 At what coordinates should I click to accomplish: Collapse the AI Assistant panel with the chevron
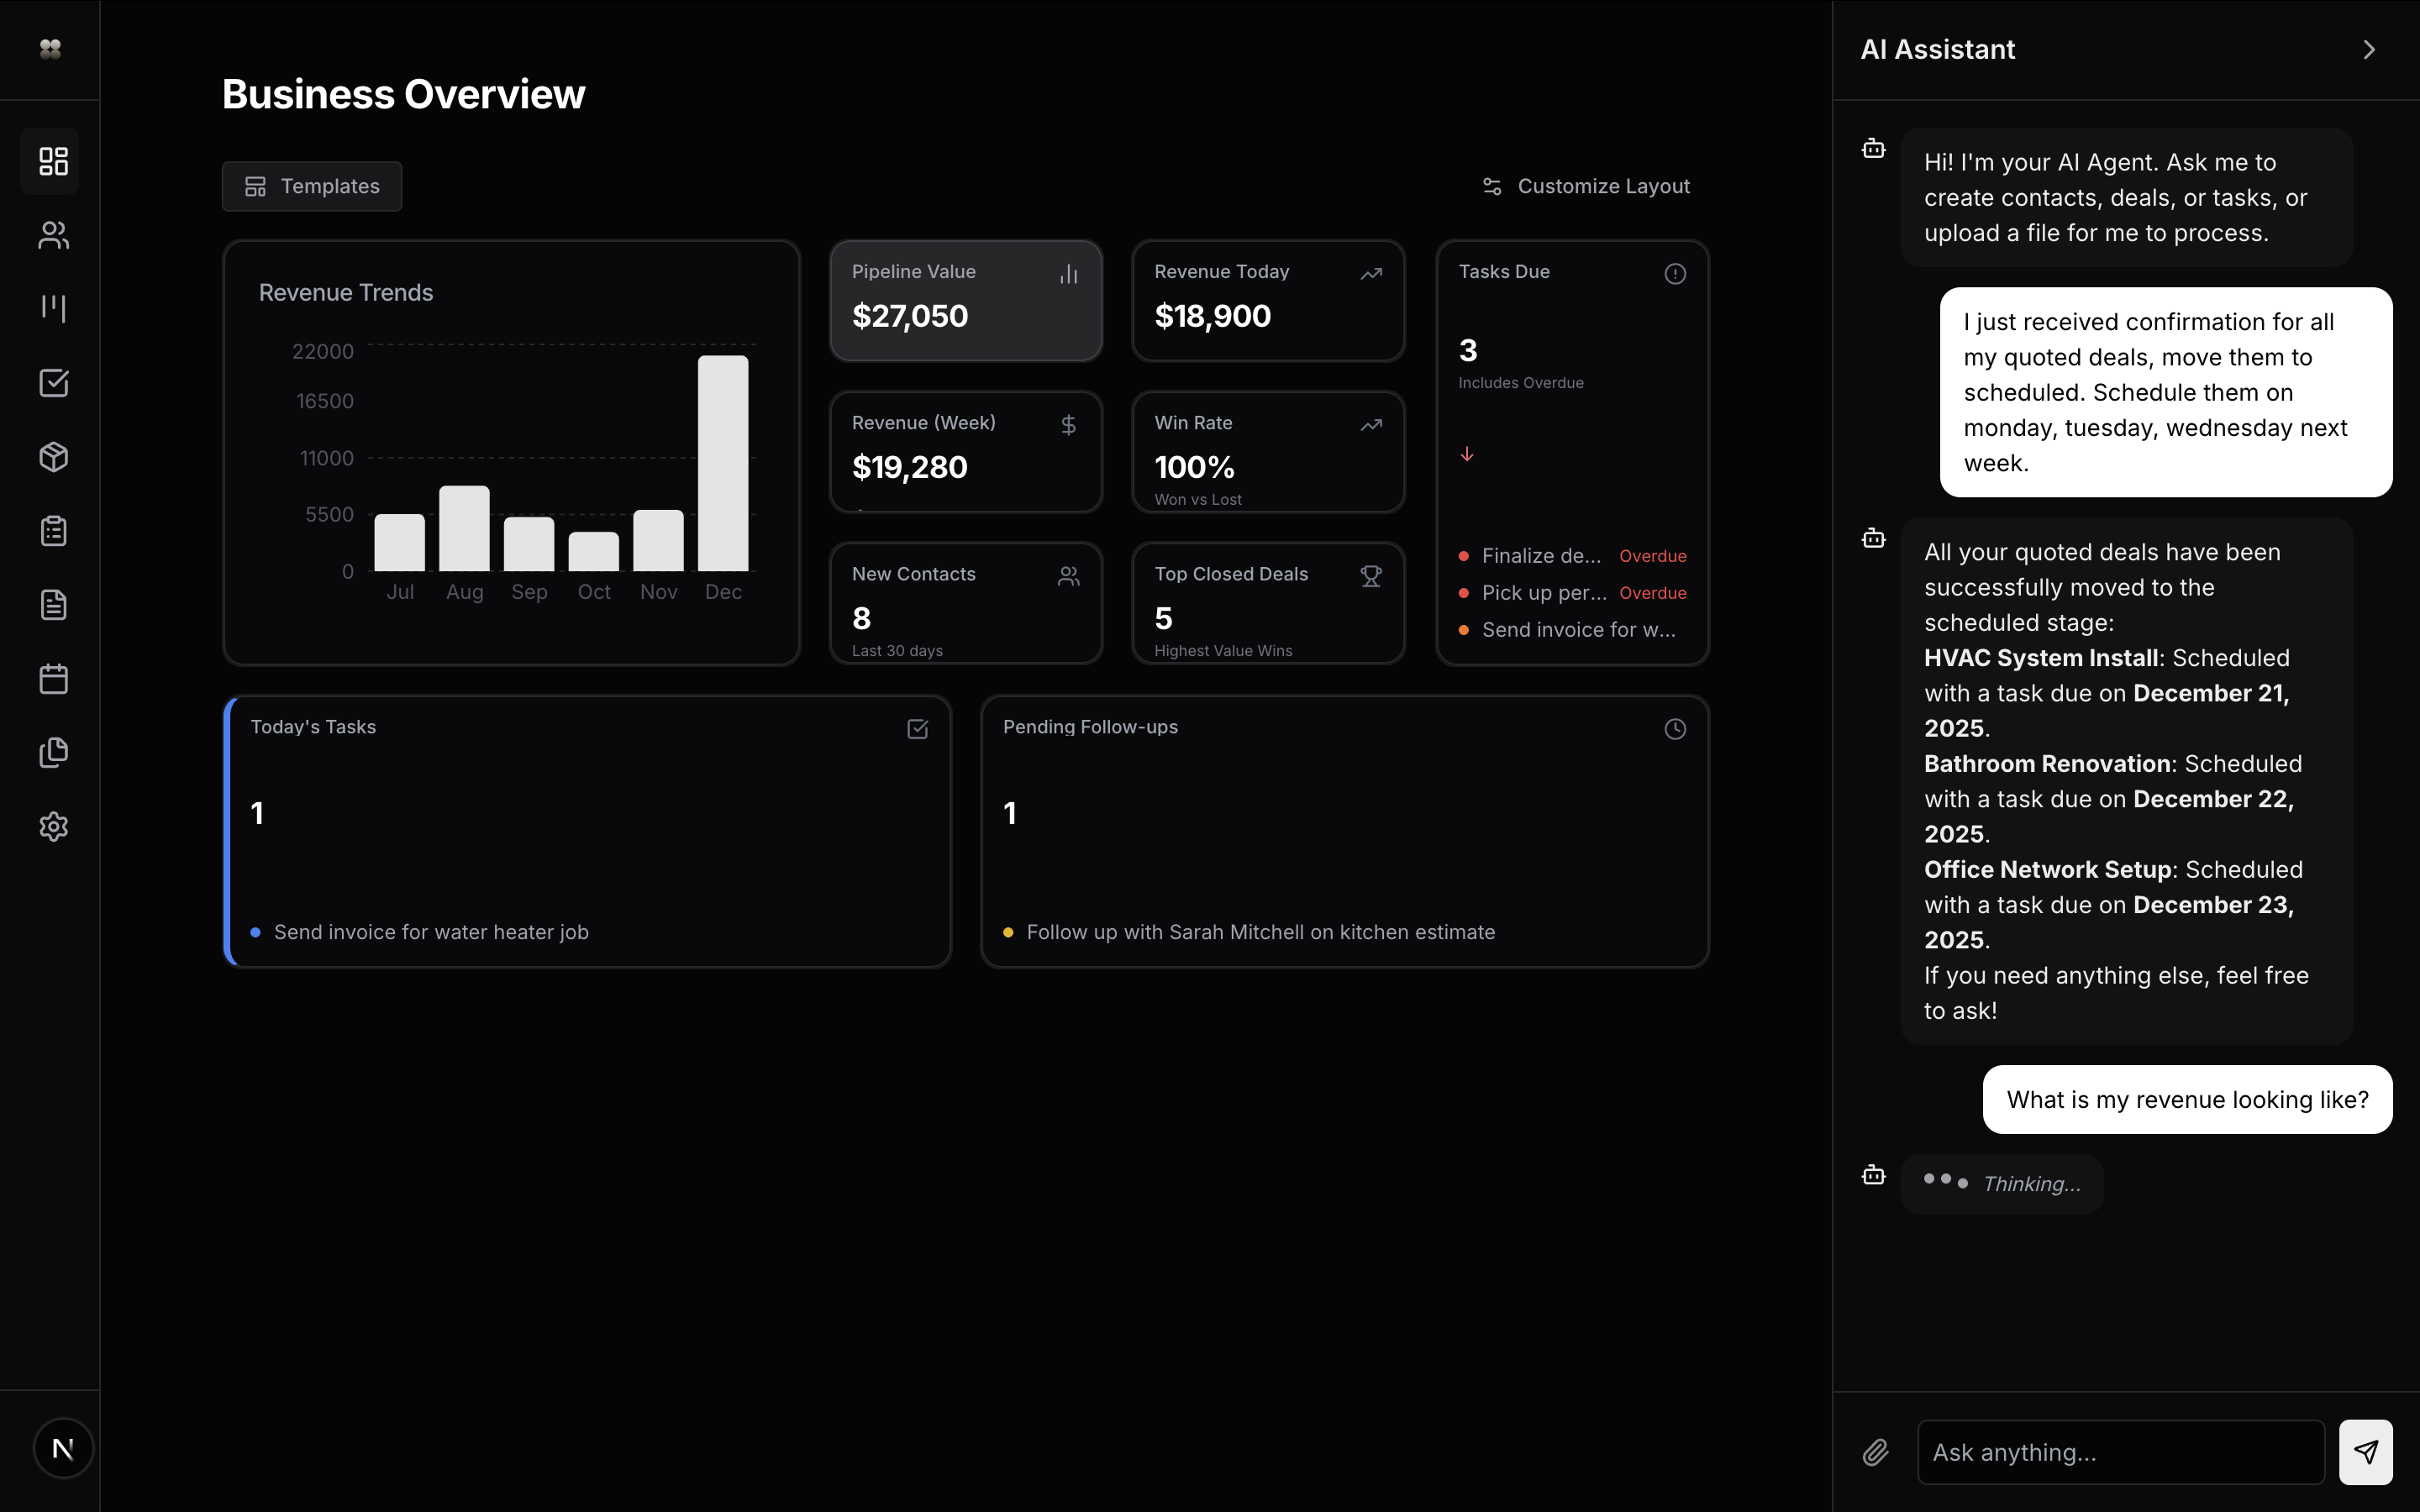click(2368, 50)
